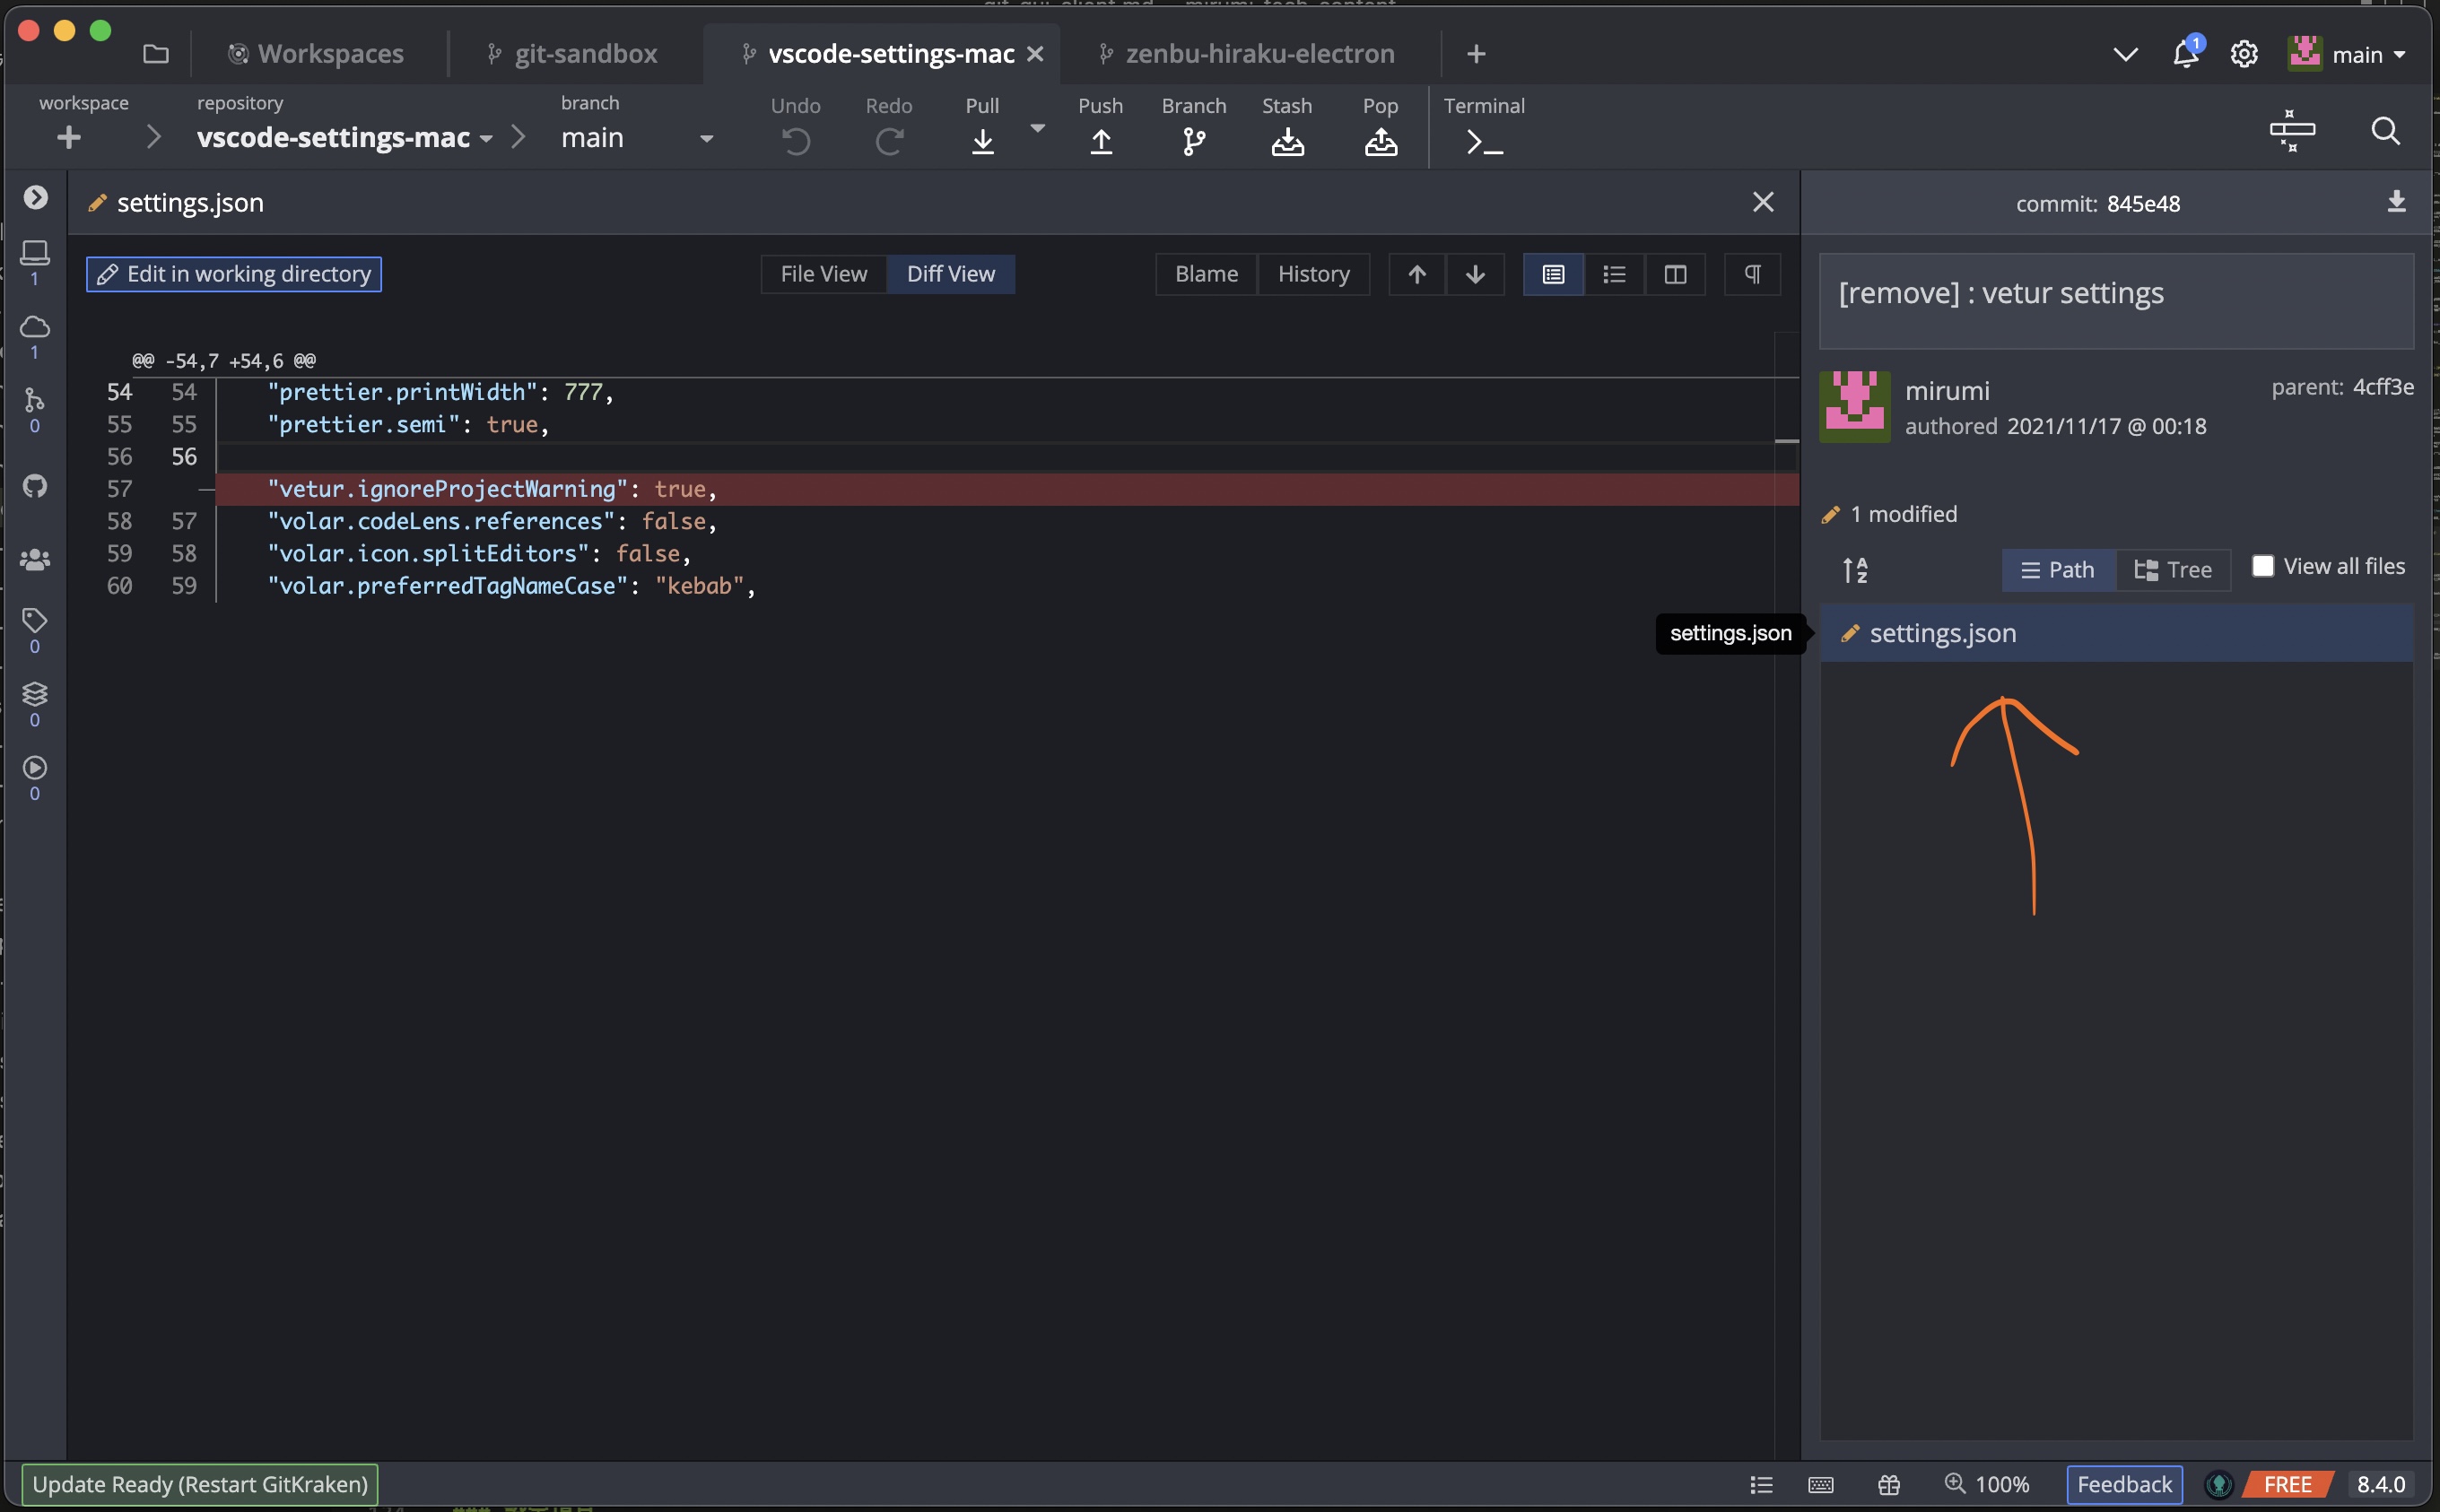Enable the View all files checkbox
Image resolution: width=2440 pixels, height=1512 pixels.
click(x=2262, y=566)
